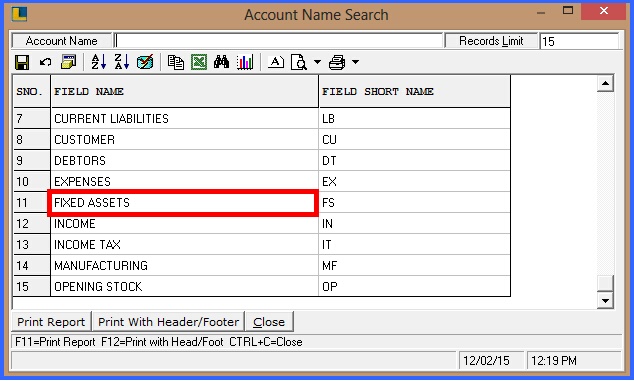Click the scrollbar up arrow
Image resolution: width=634 pixels, height=381 pixels.
coord(605,84)
